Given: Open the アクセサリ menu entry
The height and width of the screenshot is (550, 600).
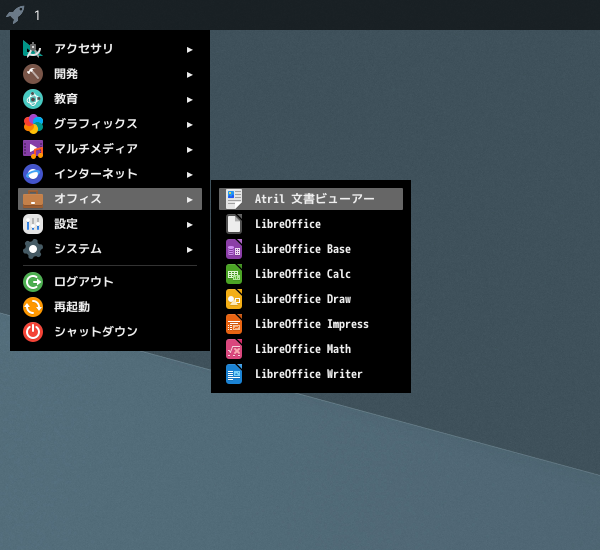Looking at the screenshot, I should click(110, 49).
